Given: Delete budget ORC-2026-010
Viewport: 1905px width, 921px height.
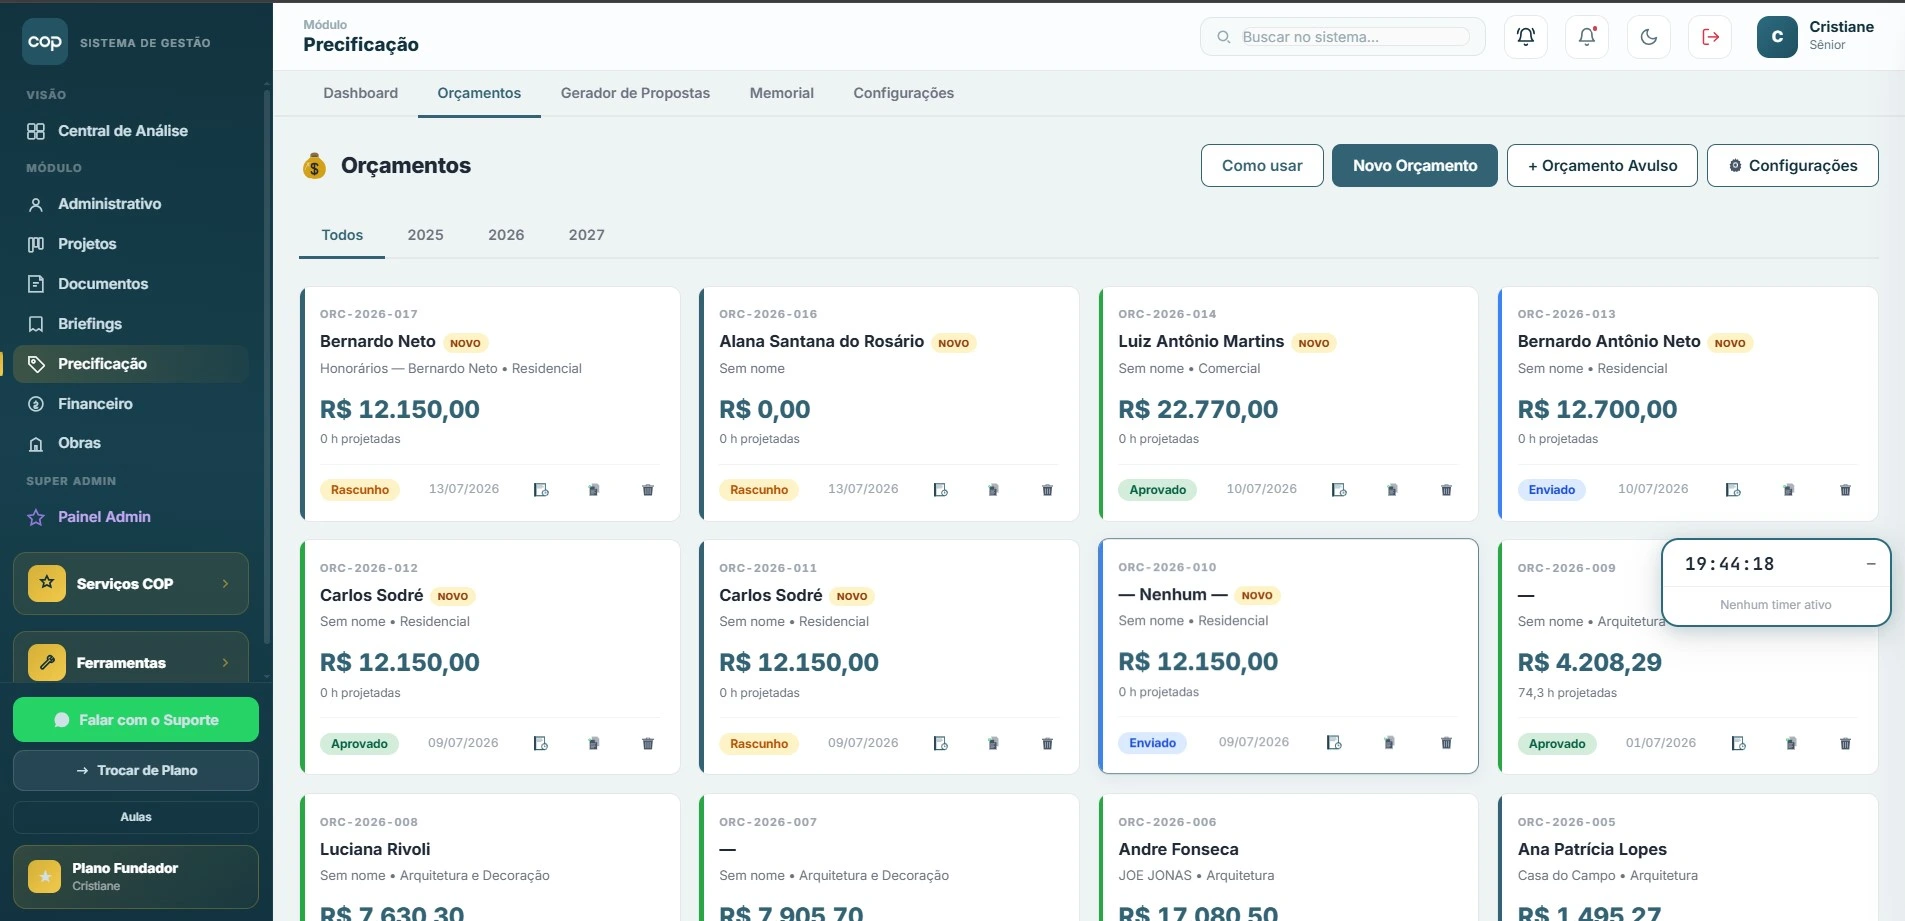Looking at the screenshot, I should [1446, 743].
